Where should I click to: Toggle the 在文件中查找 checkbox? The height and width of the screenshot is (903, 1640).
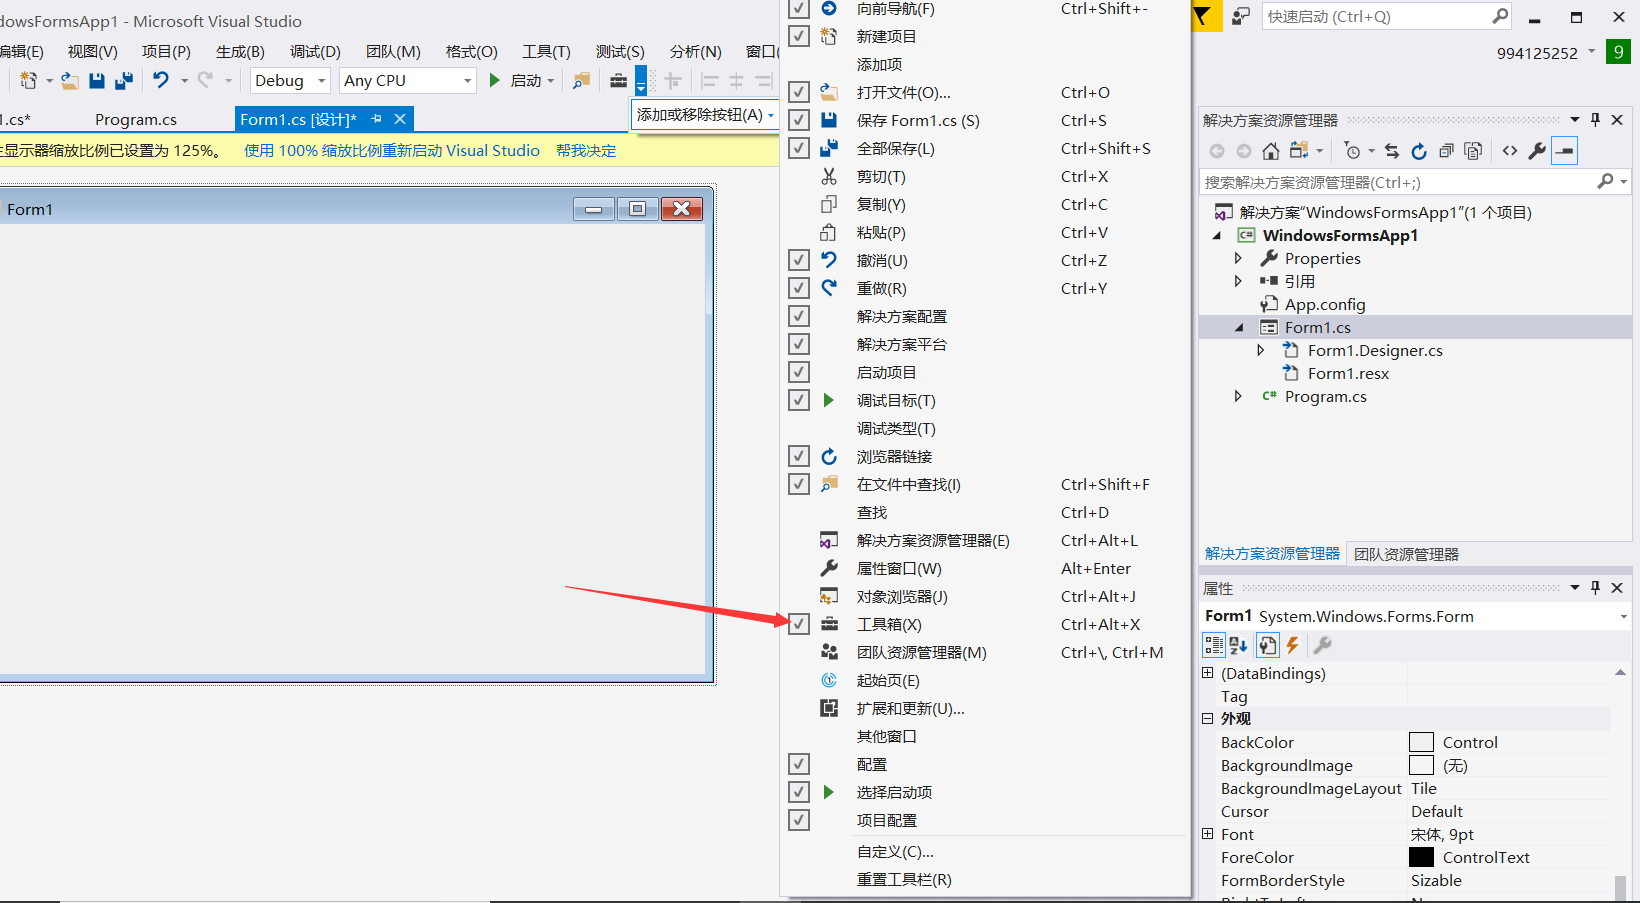coord(798,484)
